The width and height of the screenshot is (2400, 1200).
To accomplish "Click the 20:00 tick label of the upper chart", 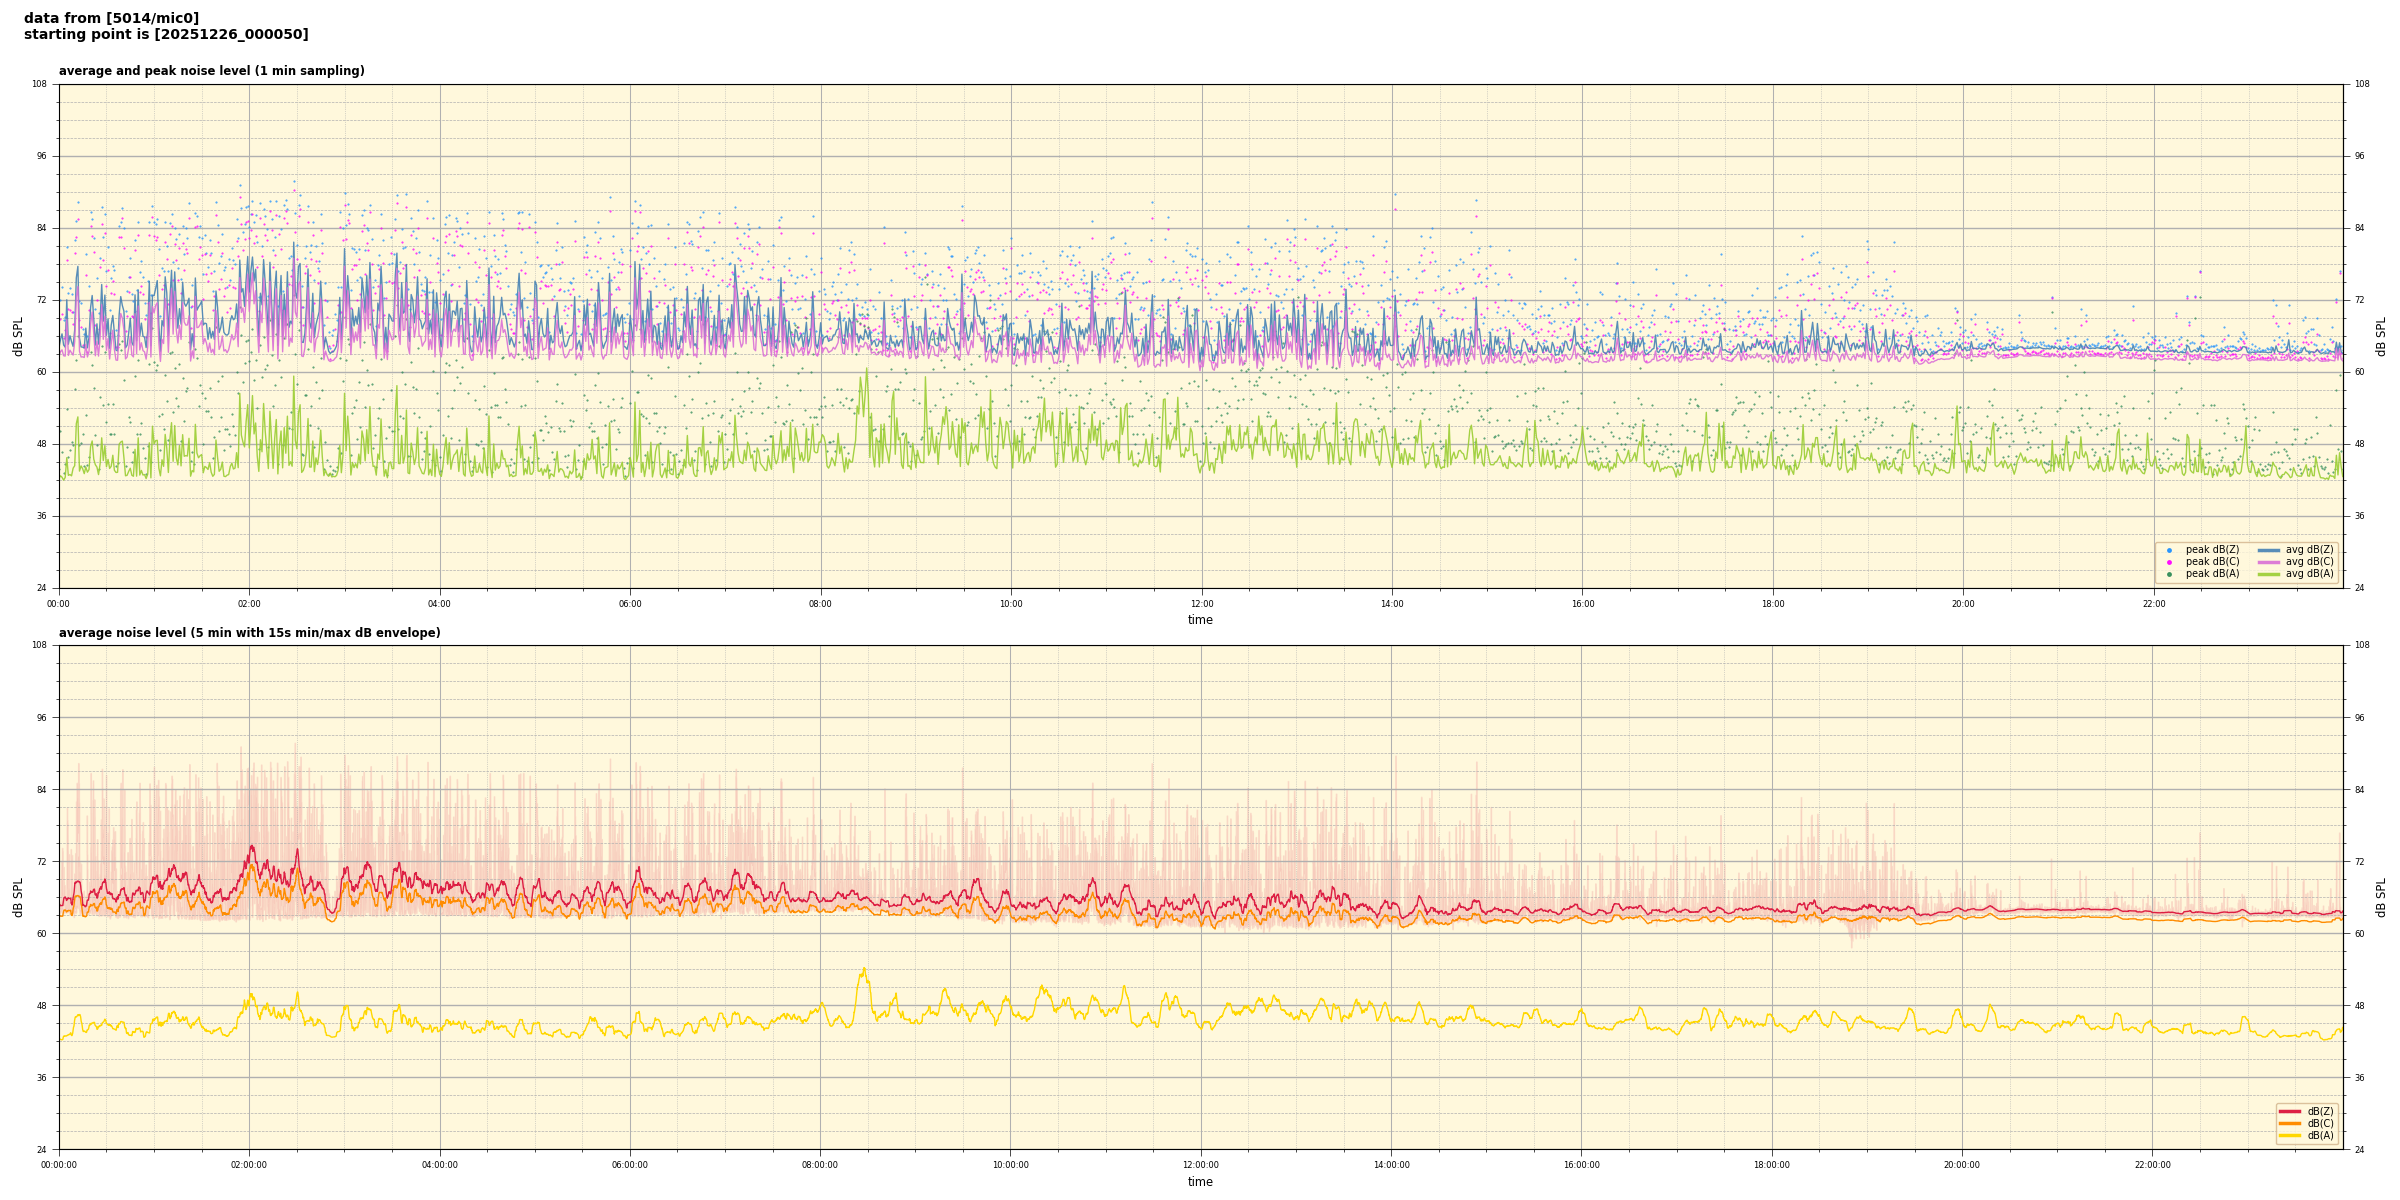I will coord(1963,604).
